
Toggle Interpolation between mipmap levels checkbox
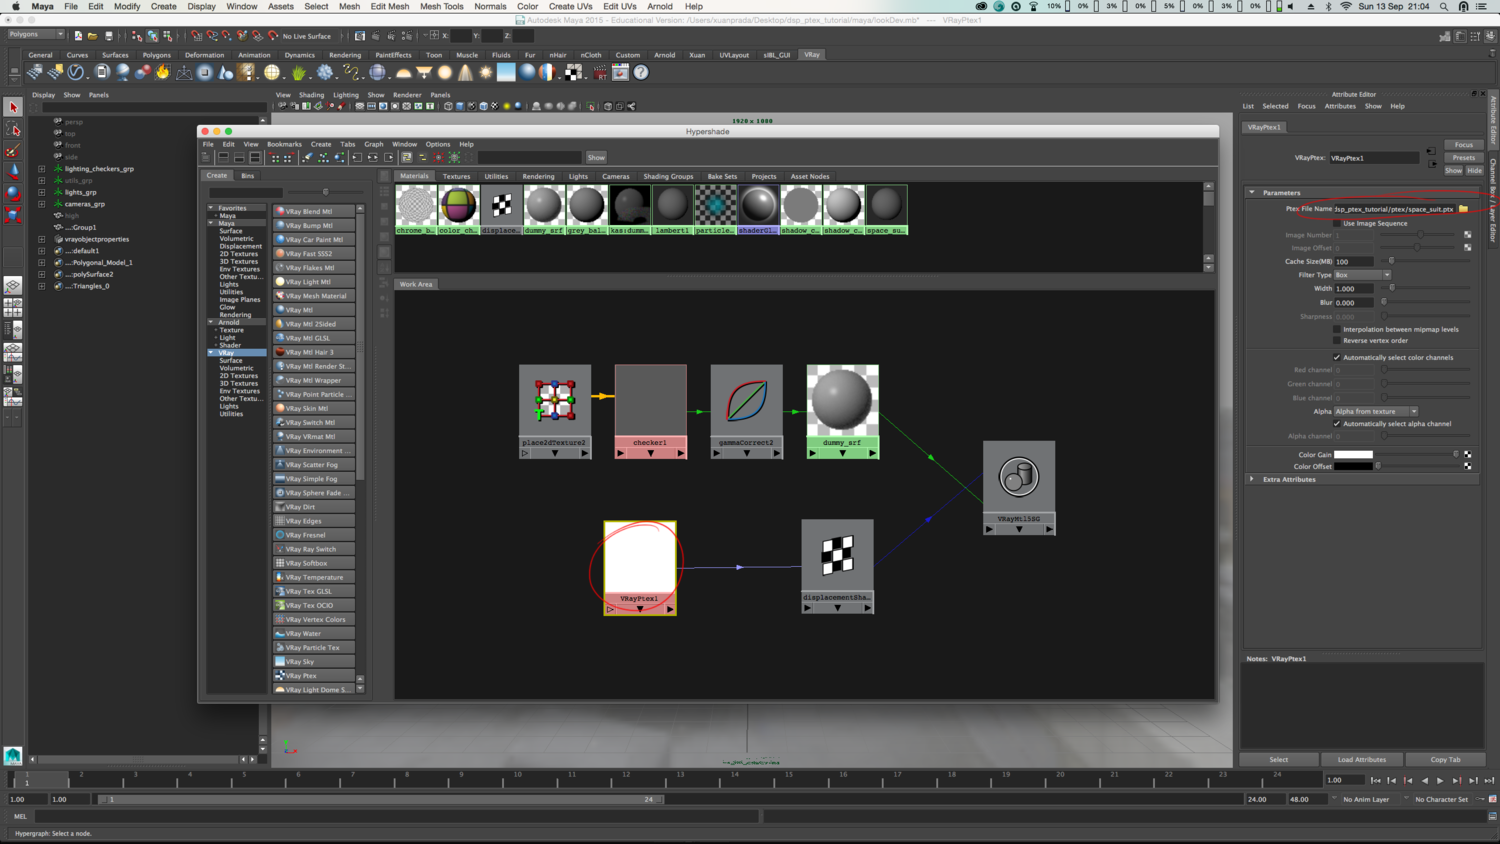click(x=1337, y=329)
